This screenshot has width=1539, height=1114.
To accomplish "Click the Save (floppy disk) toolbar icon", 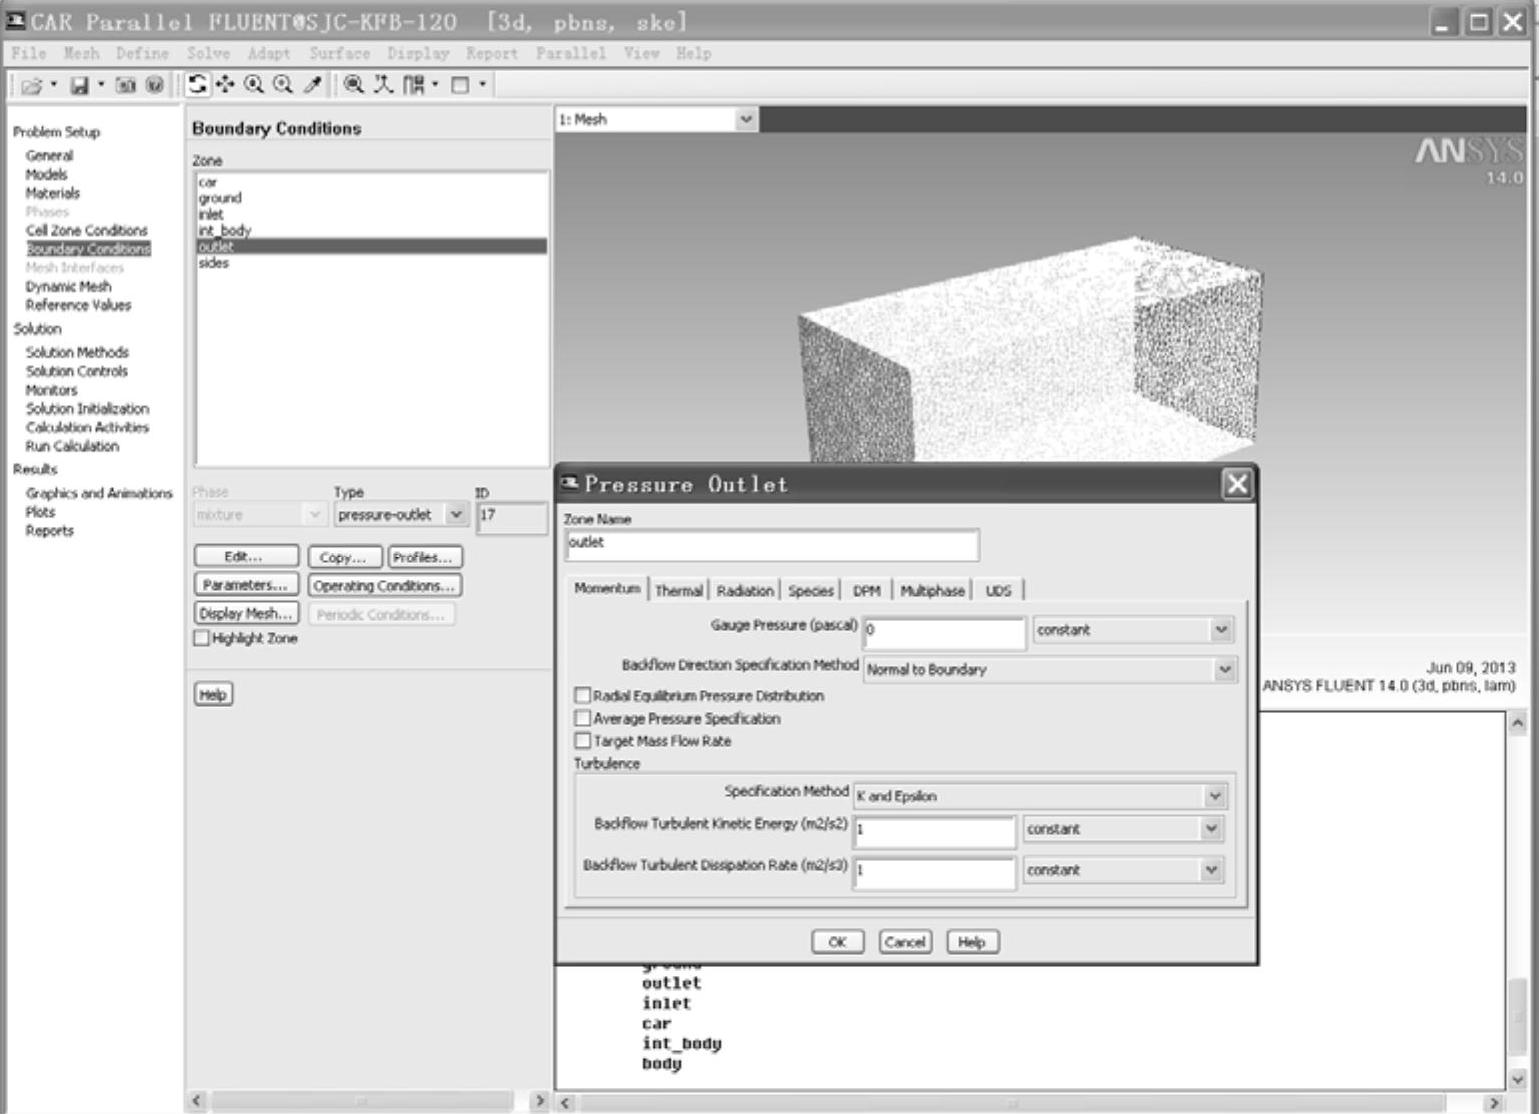I will click(x=79, y=86).
